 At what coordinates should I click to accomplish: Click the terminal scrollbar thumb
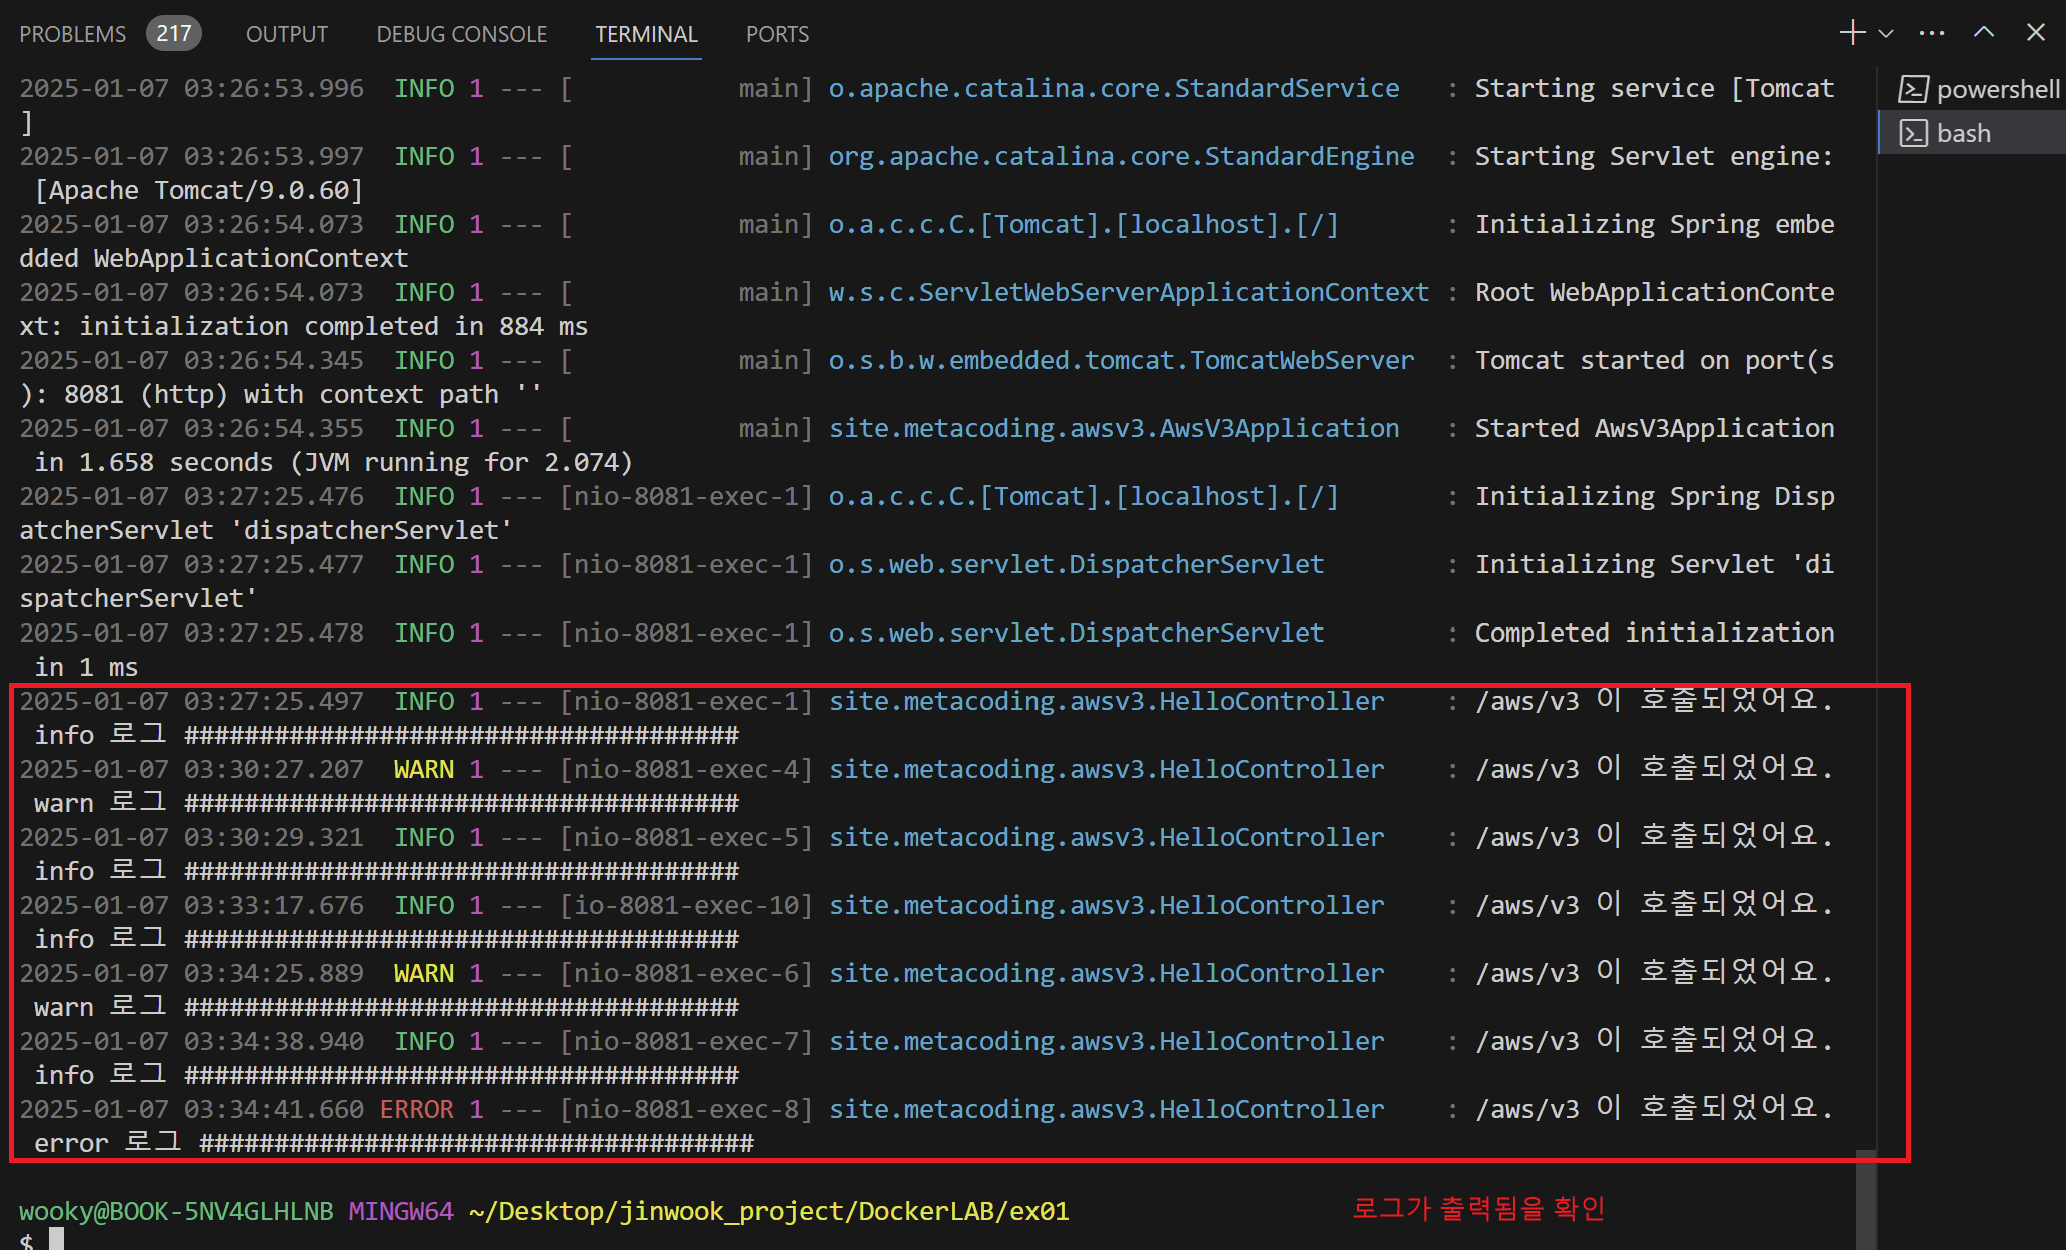pos(1865,1198)
